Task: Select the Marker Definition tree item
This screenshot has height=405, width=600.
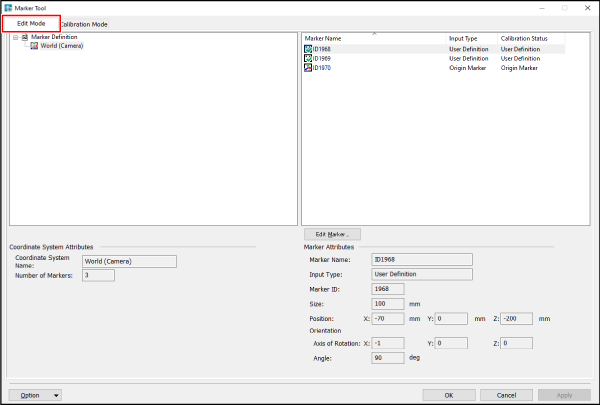Action: click(x=54, y=37)
